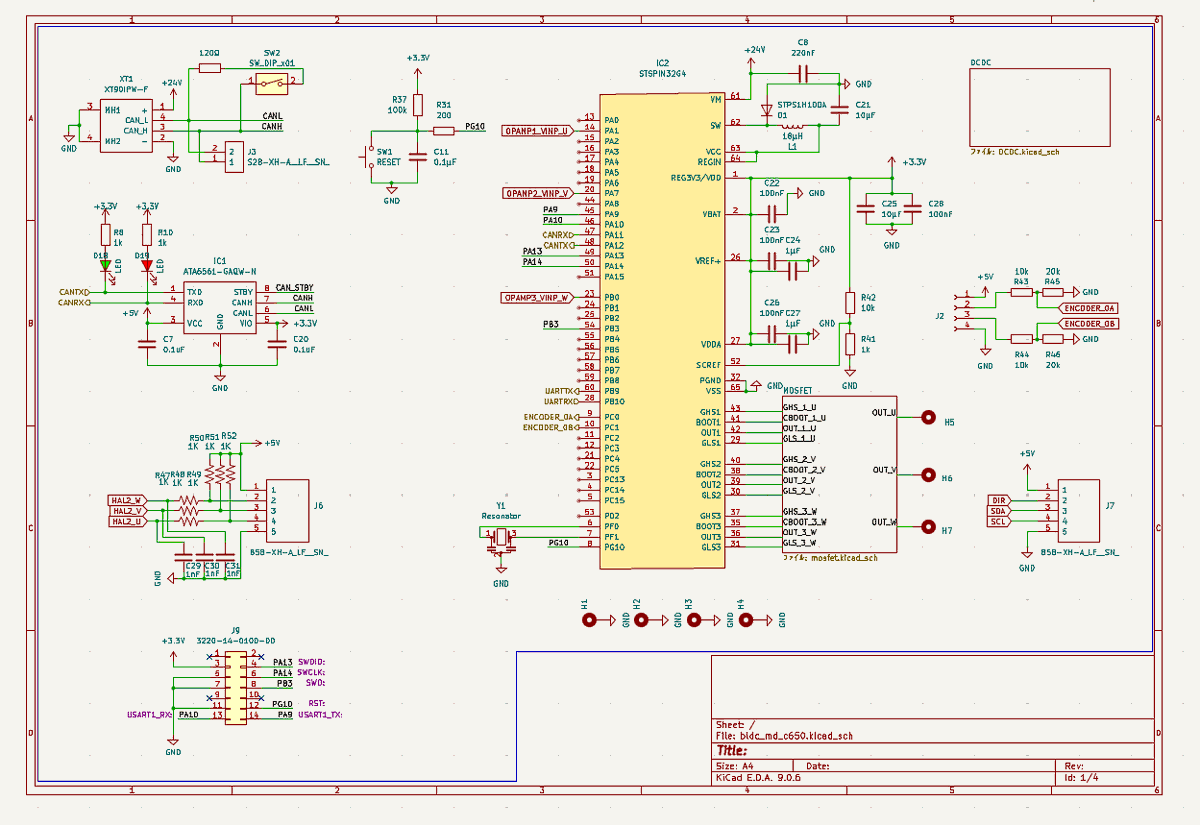Select capacitor C28 100nF

pos(912,209)
